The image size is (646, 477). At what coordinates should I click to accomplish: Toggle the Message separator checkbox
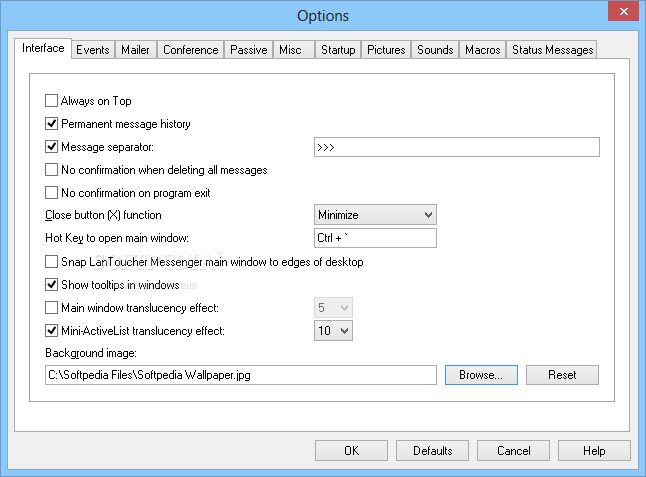coord(52,147)
